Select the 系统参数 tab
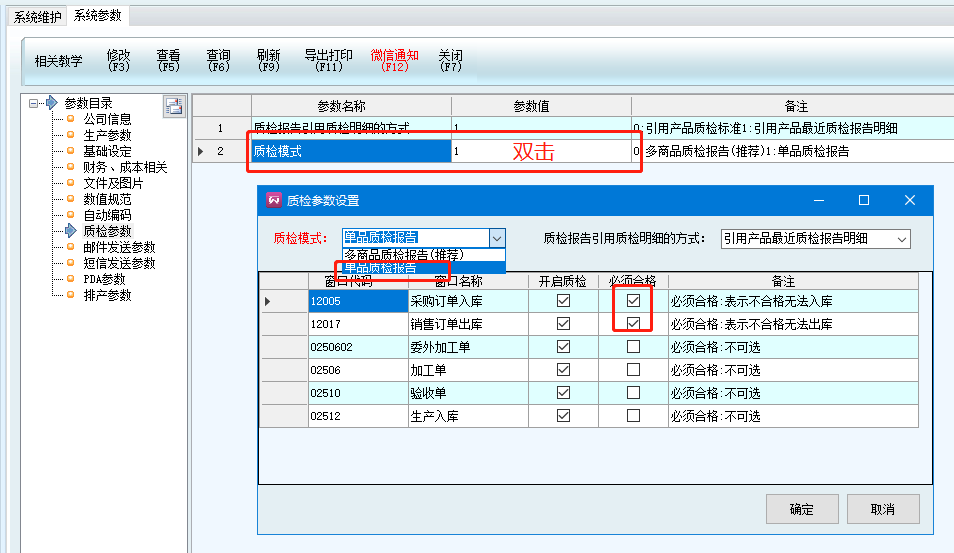The image size is (954, 553). pos(99,16)
